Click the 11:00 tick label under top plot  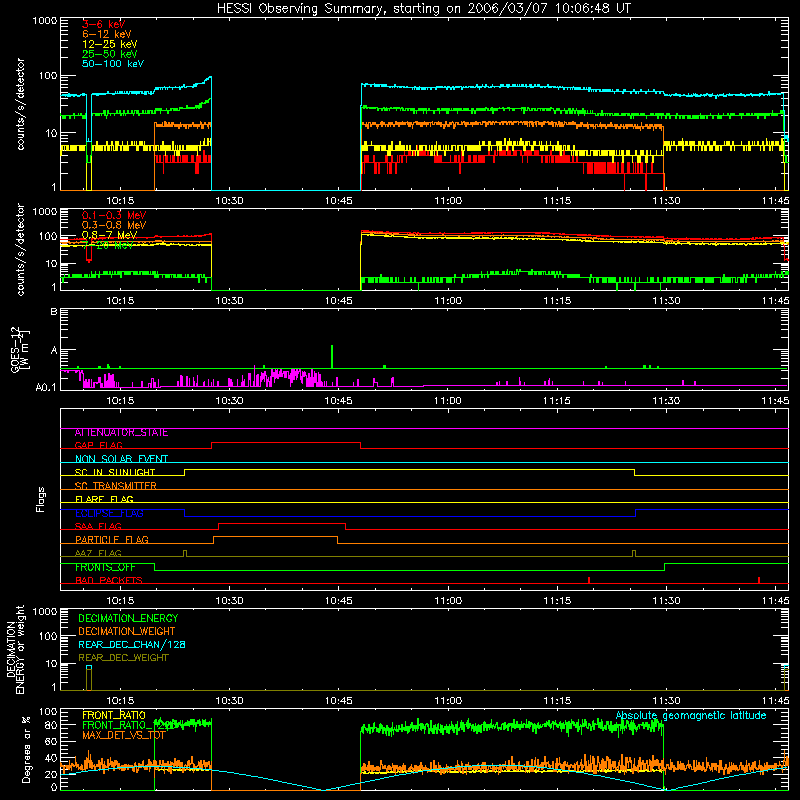pyautogui.click(x=448, y=201)
